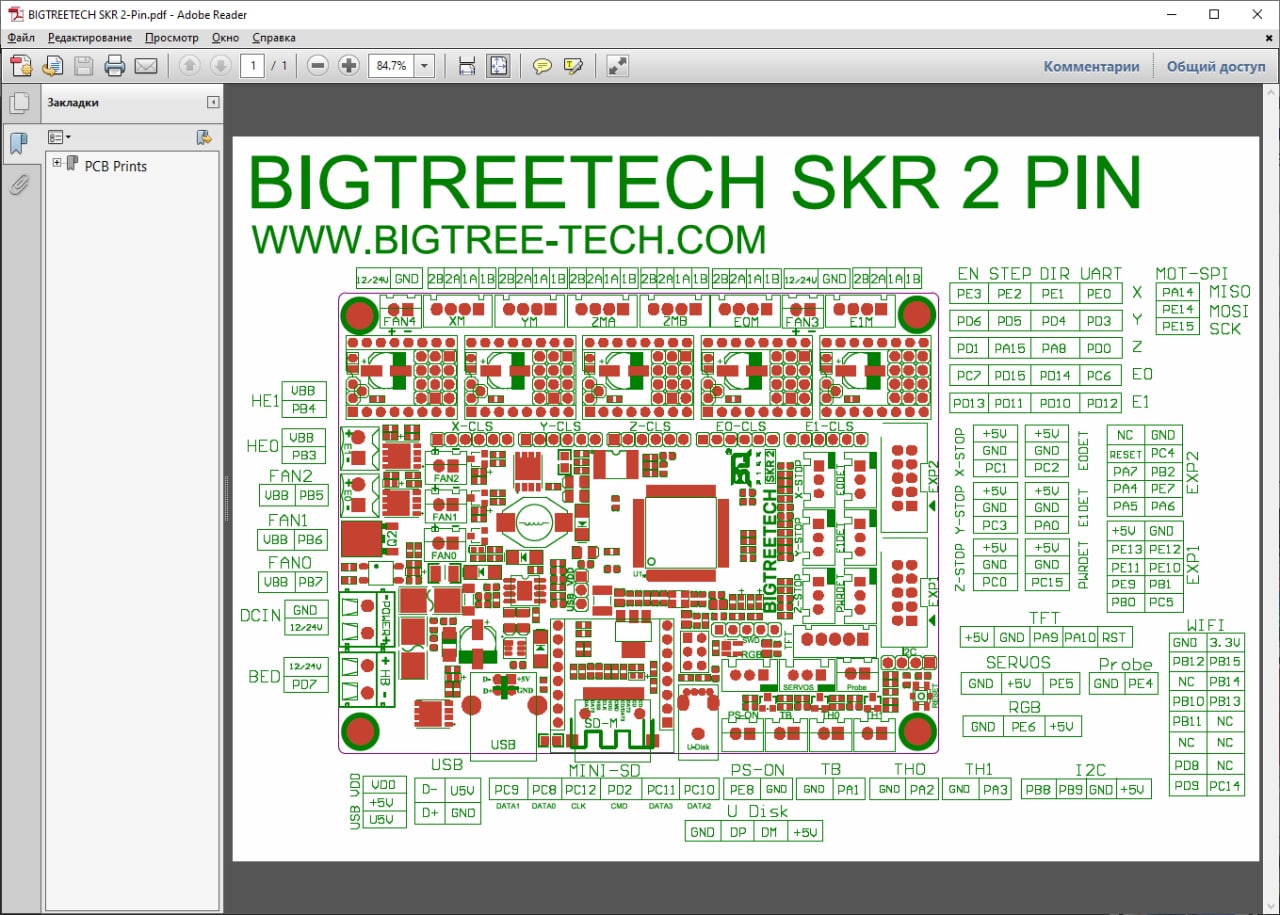Open attachments paperclip panel icon

18,185
